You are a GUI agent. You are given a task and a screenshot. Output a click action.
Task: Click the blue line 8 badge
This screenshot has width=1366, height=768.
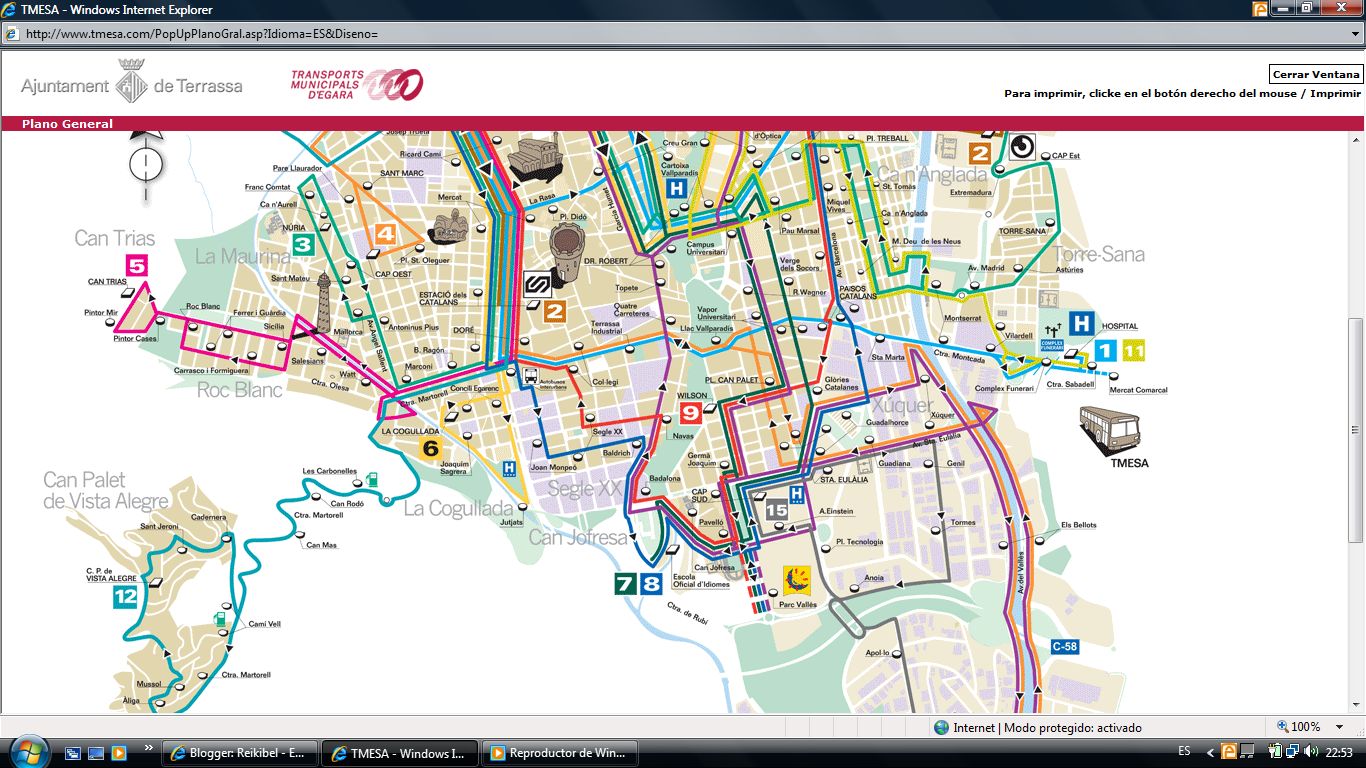click(651, 584)
